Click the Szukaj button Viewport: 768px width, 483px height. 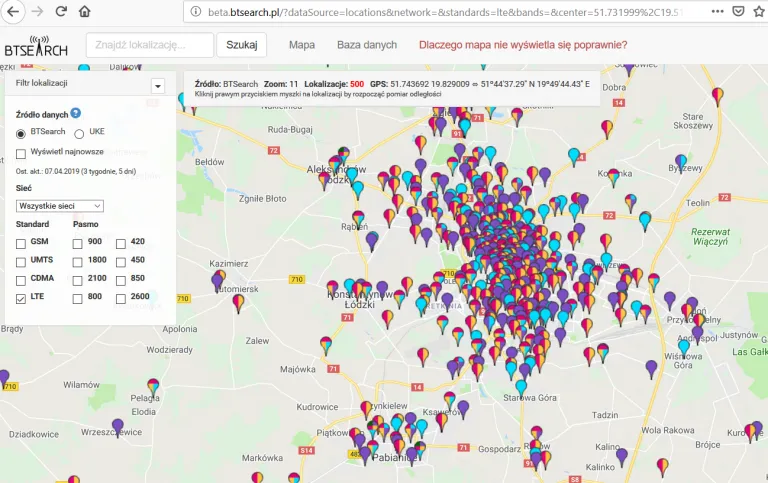point(241,45)
